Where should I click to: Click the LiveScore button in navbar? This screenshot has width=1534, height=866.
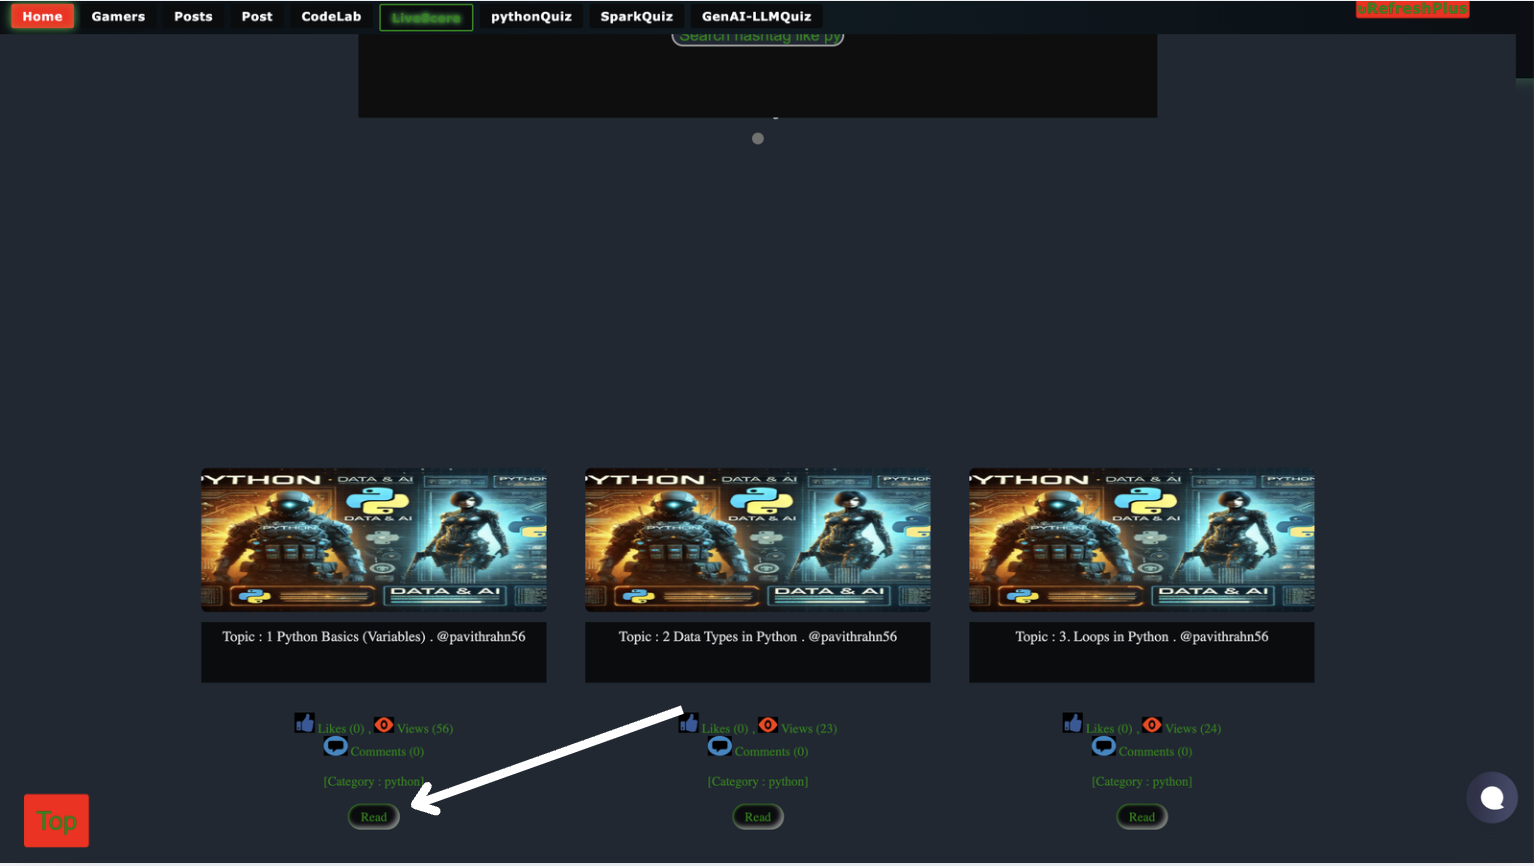[x=426, y=18]
